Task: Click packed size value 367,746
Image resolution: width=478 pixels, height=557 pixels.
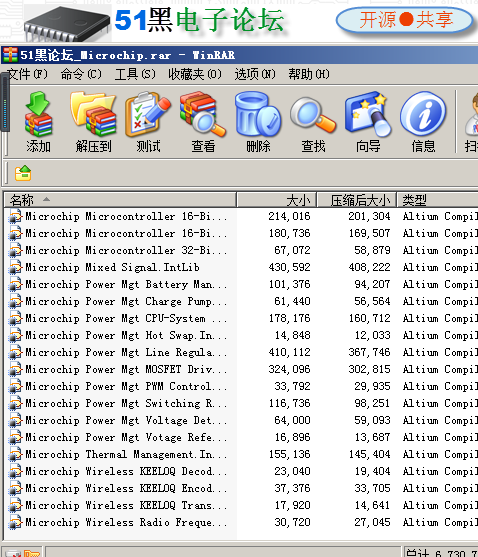Action: [369, 352]
